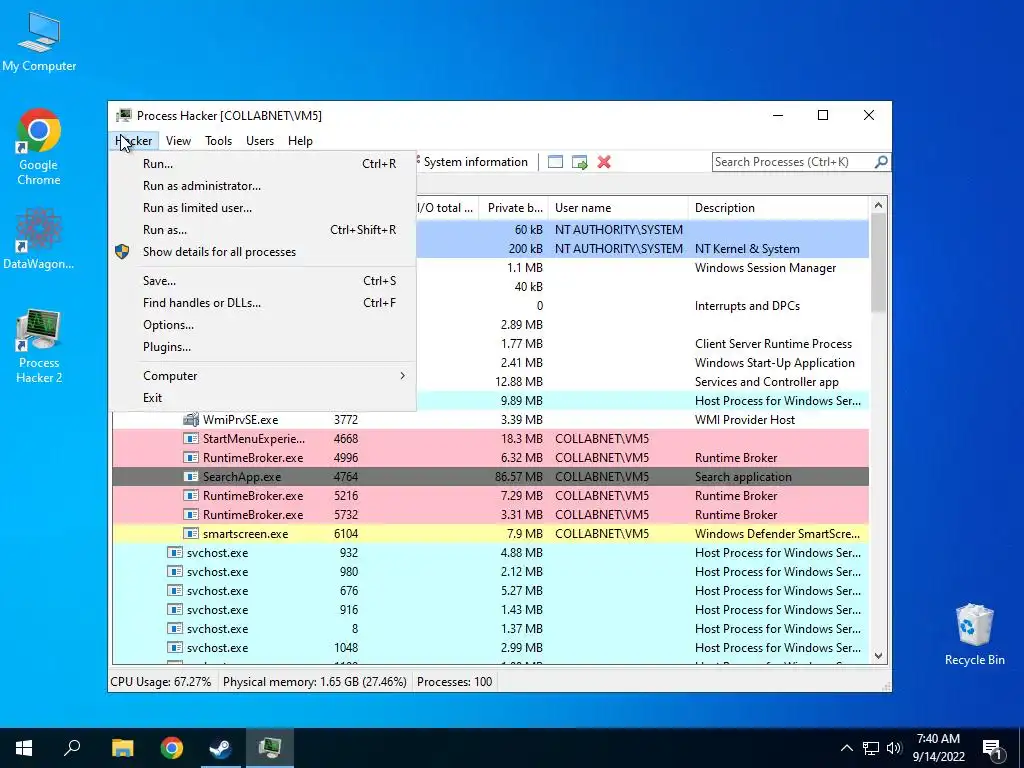Click the Process Hacker taskbar button
This screenshot has height=768, width=1024.
point(270,748)
